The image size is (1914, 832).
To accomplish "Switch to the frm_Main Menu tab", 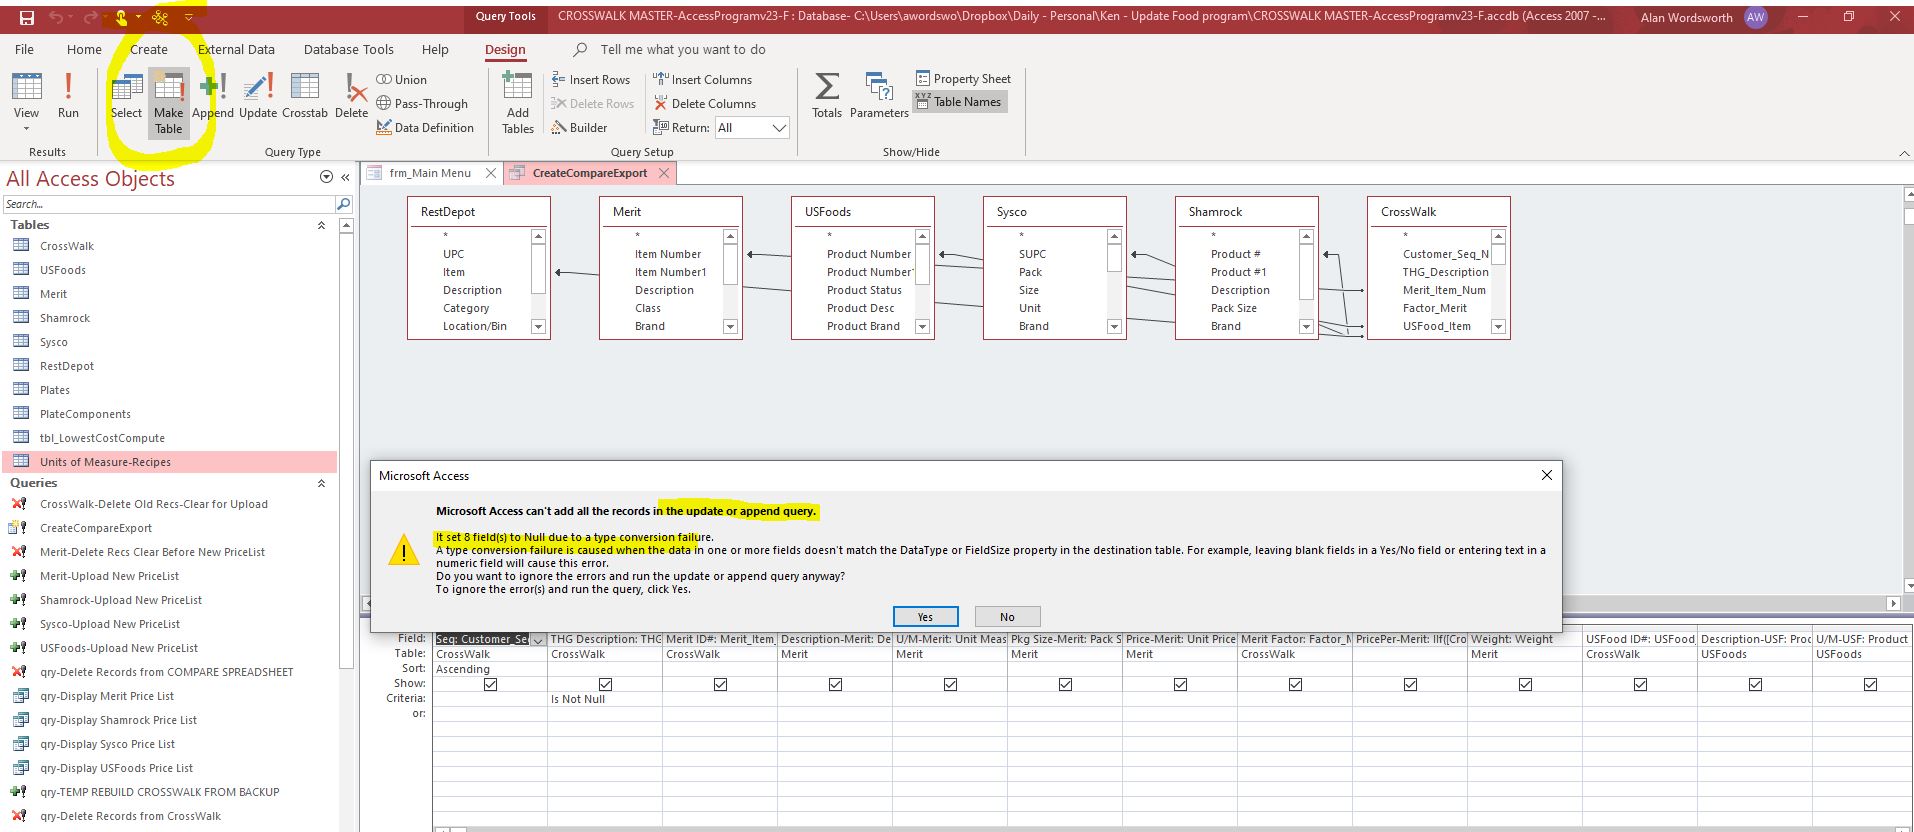I will (429, 173).
